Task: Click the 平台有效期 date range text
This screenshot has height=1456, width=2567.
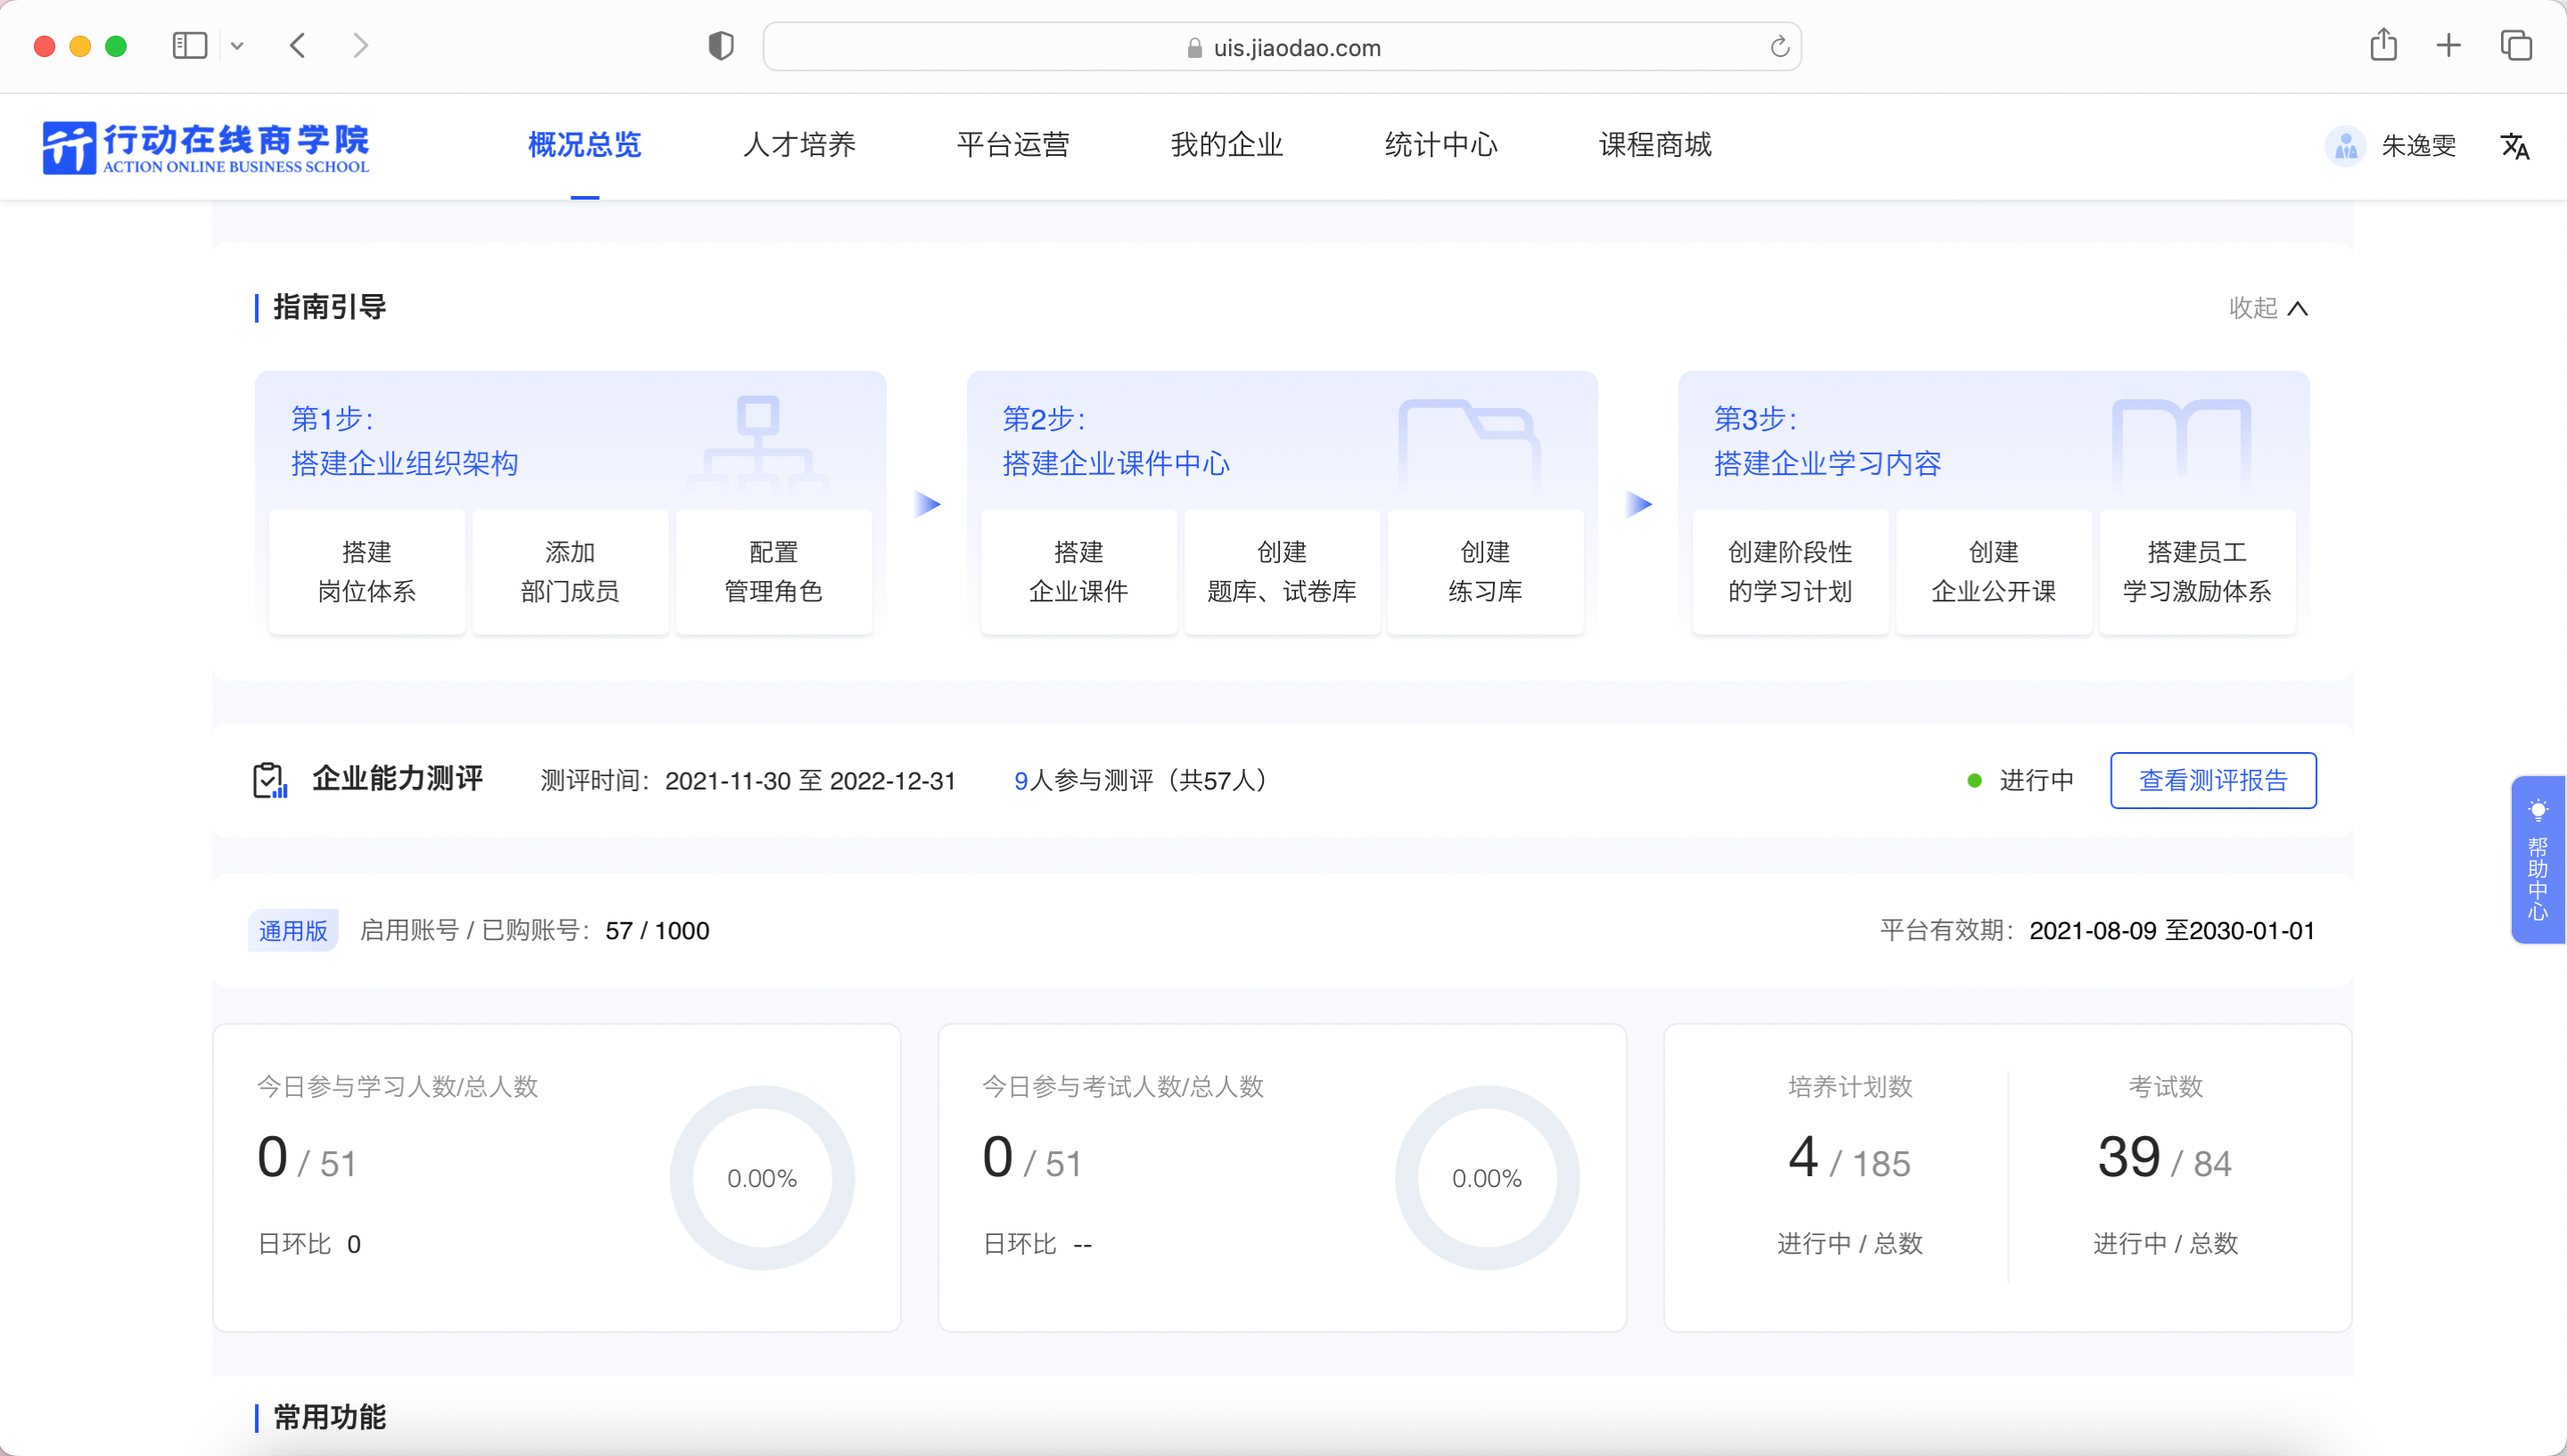Action: tap(2172, 931)
